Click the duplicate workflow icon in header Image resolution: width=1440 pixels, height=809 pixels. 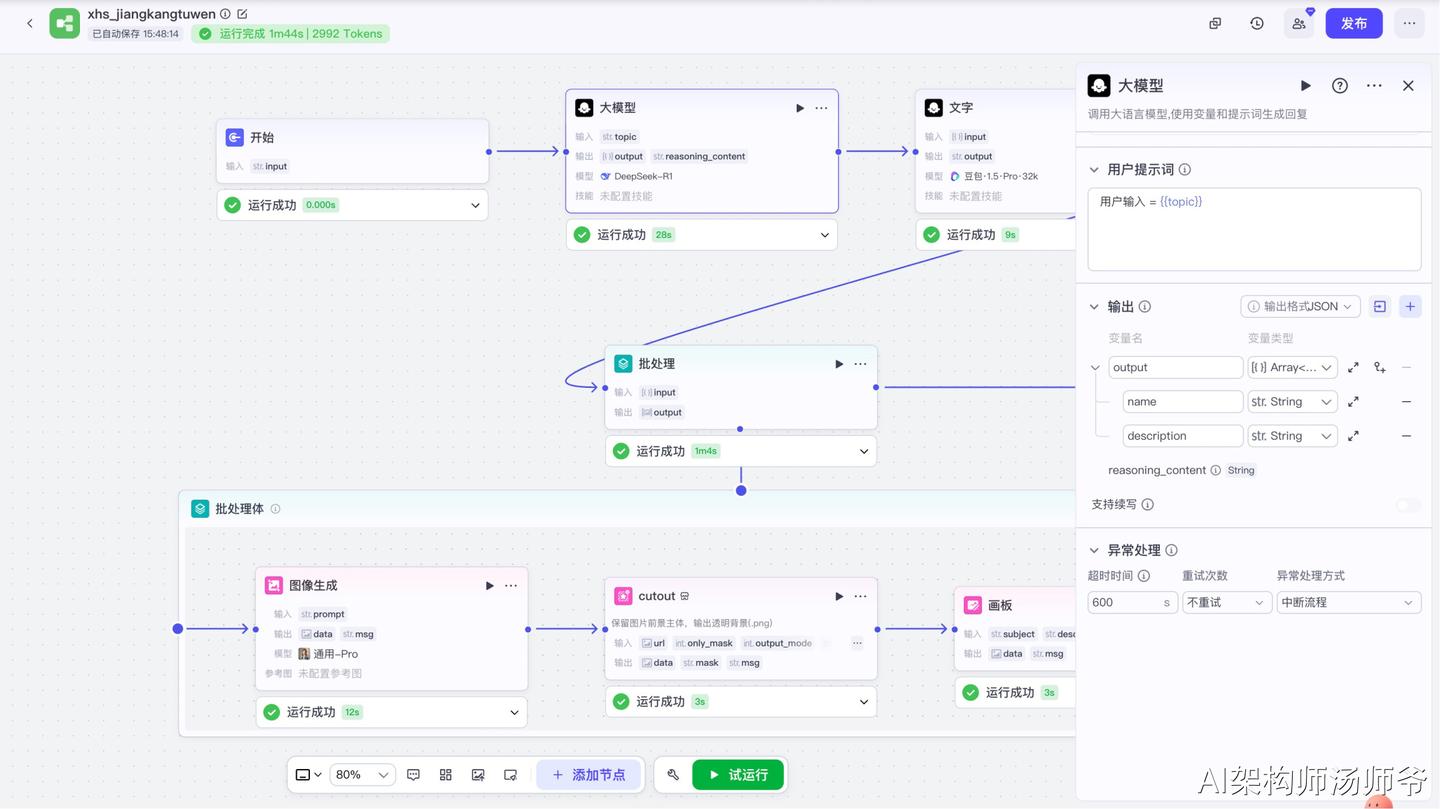point(1215,23)
